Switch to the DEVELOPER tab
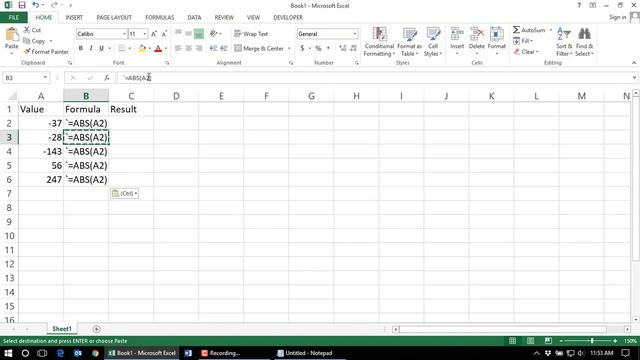The height and width of the screenshot is (360, 640). point(288,18)
